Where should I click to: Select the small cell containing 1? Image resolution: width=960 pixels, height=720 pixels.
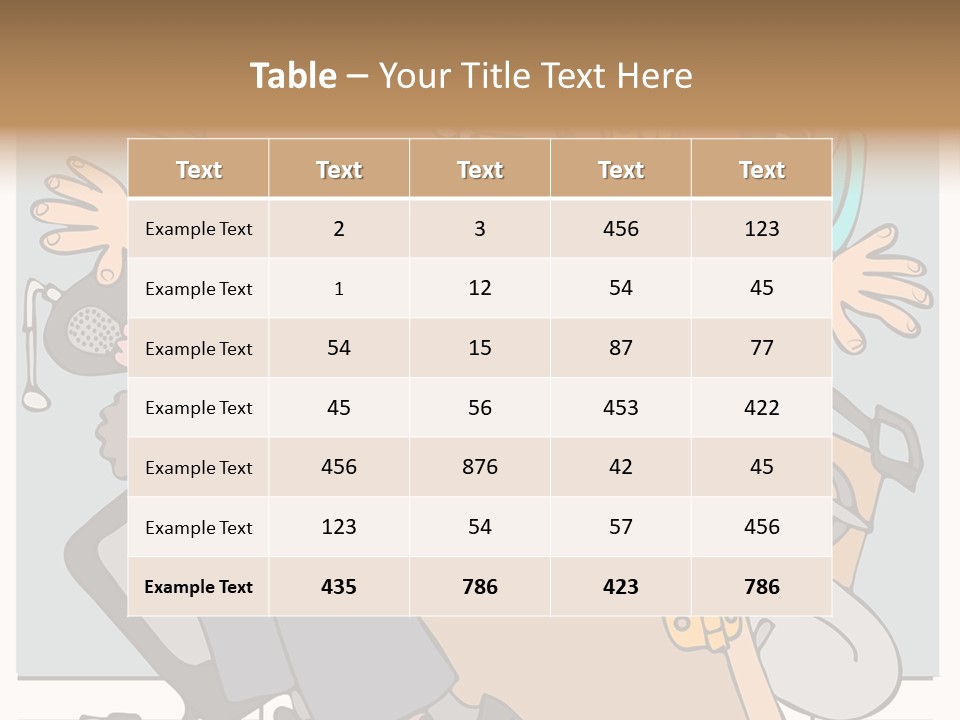click(339, 289)
